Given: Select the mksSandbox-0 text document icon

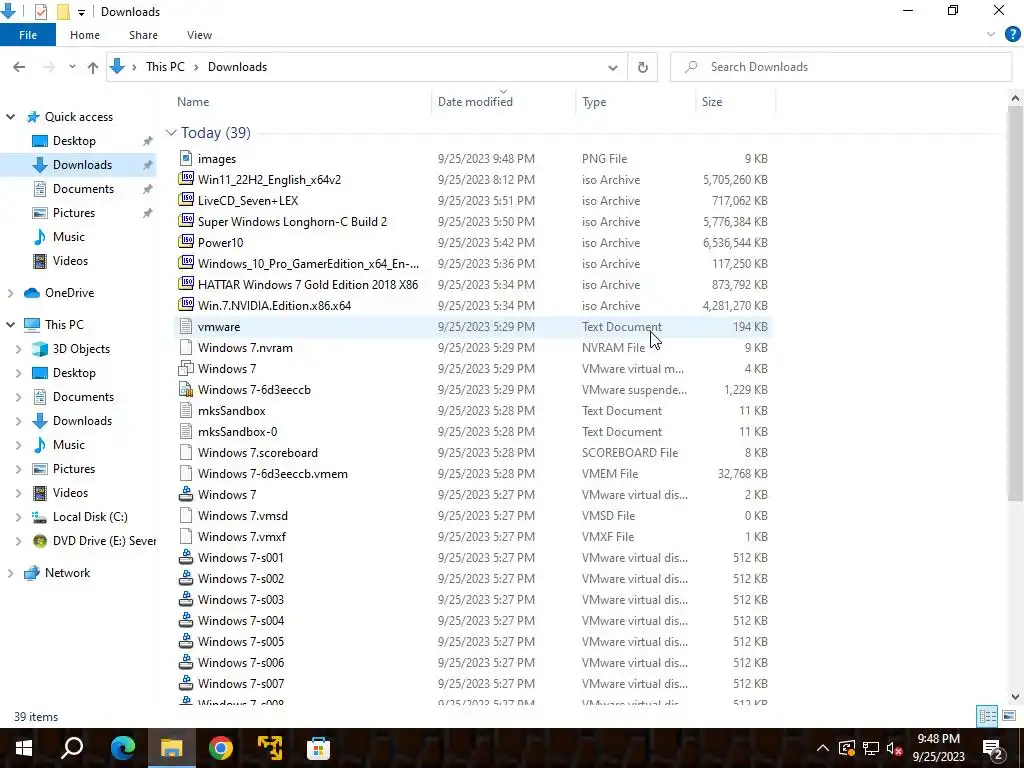Looking at the screenshot, I should click(x=186, y=431).
